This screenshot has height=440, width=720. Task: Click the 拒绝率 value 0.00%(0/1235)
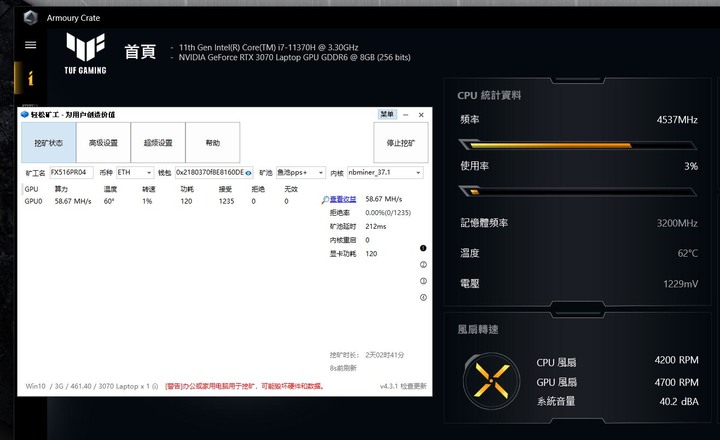pos(388,213)
